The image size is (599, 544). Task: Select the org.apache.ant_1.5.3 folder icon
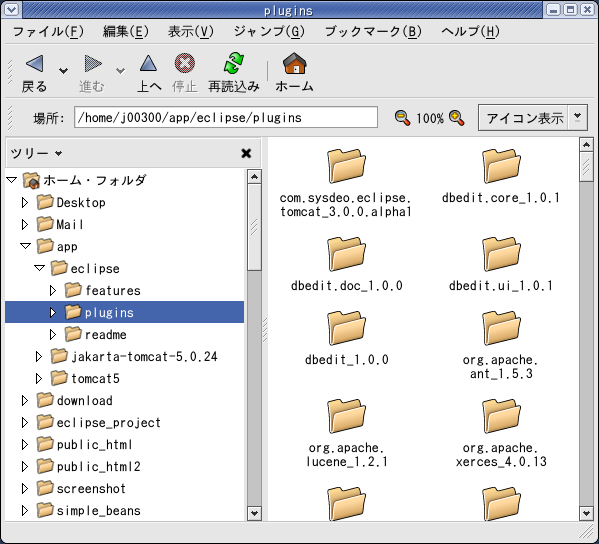pyautogui.click(x=501, y=328)
